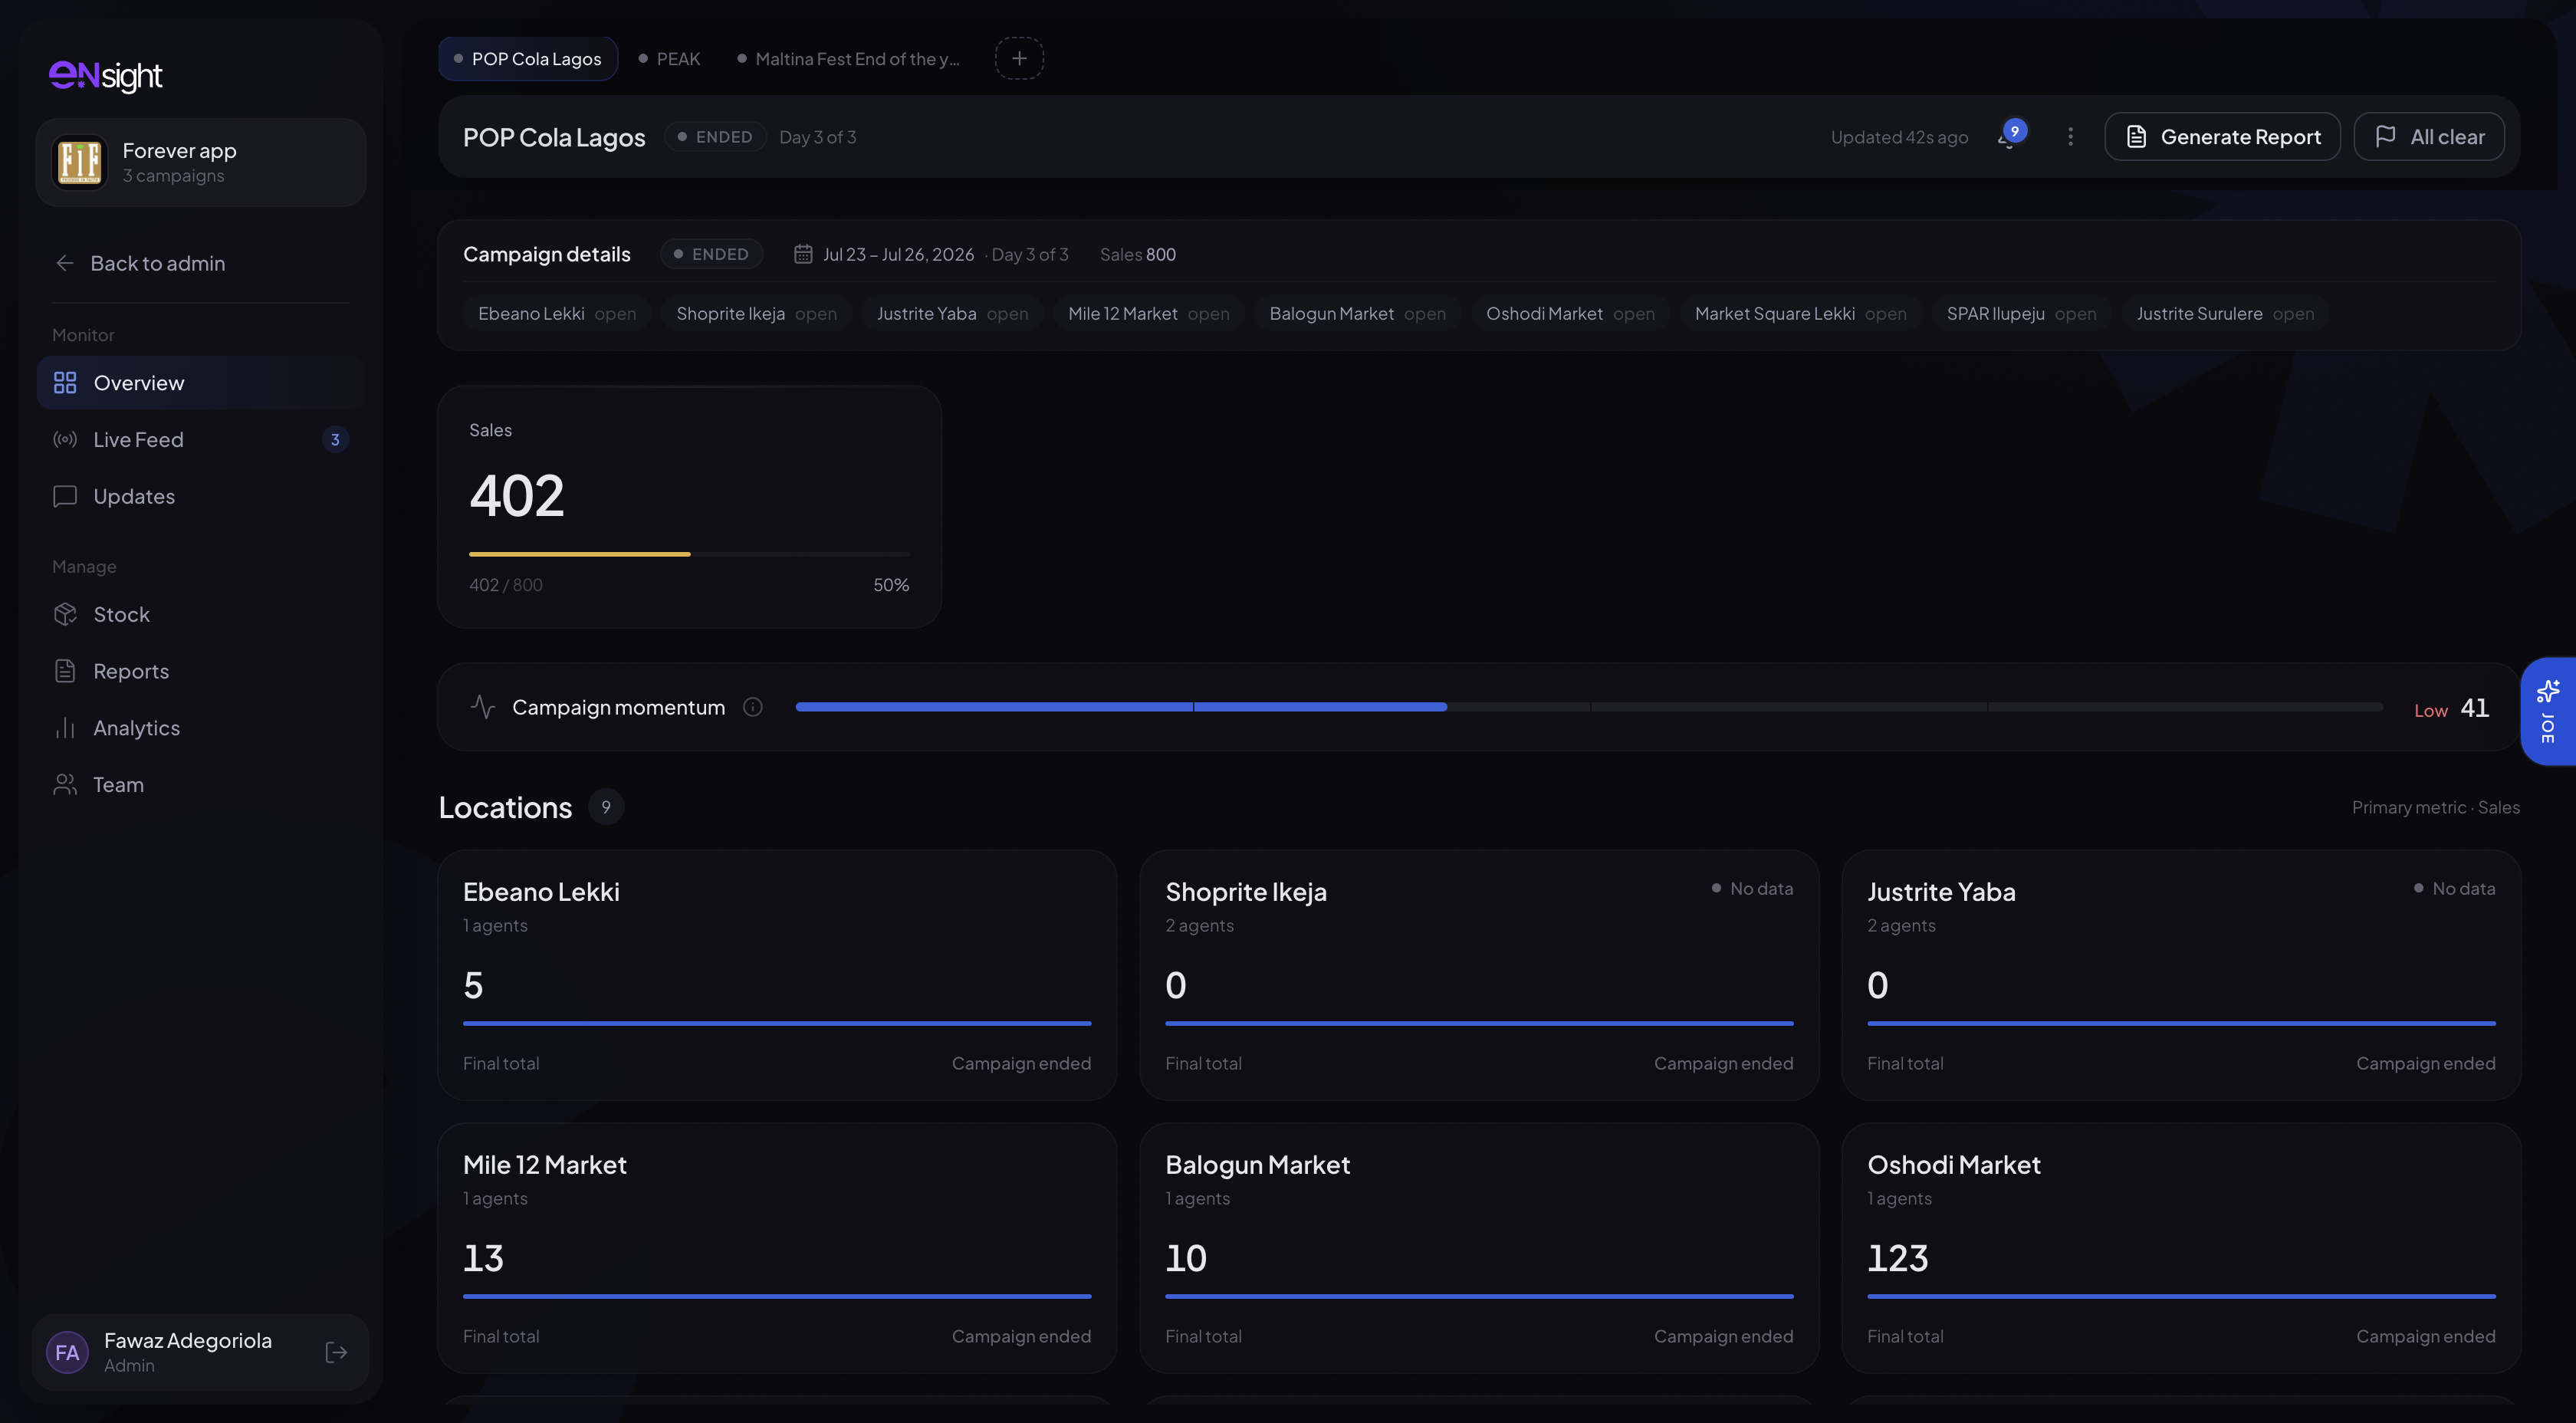Screen dimensions: 2576x1423
Task: Click the Back to admin link
Action: [140, 263]
